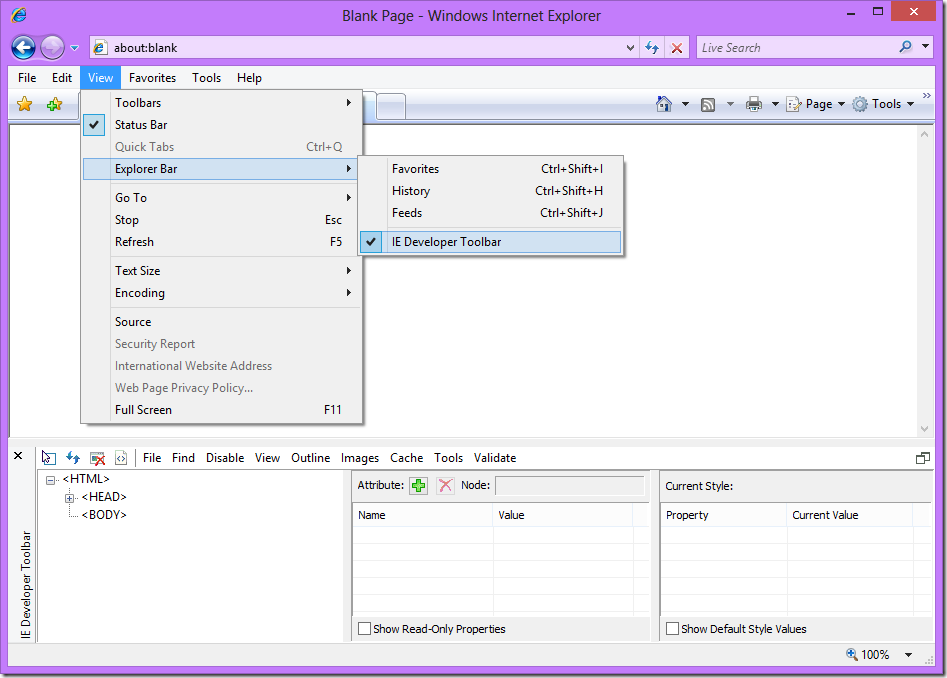Click Add to Favorites icon

54,104
